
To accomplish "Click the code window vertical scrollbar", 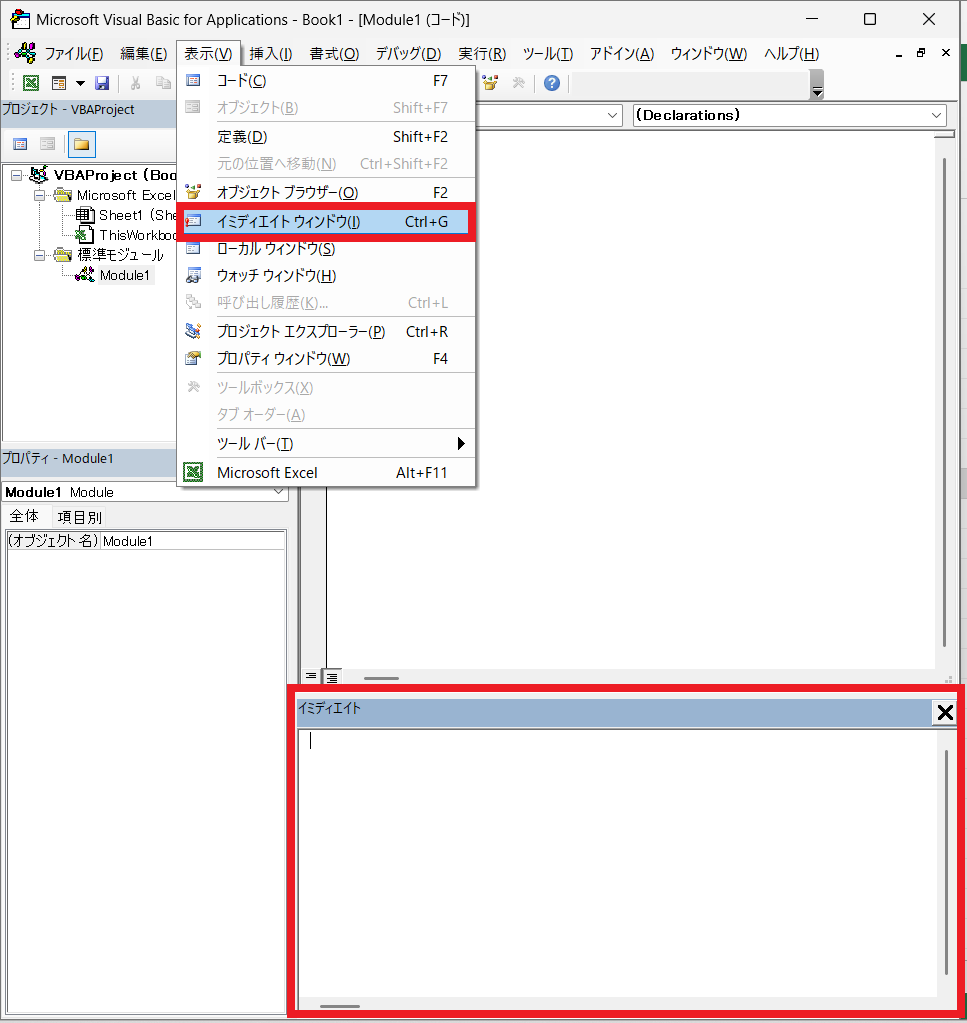I will 944,401.
